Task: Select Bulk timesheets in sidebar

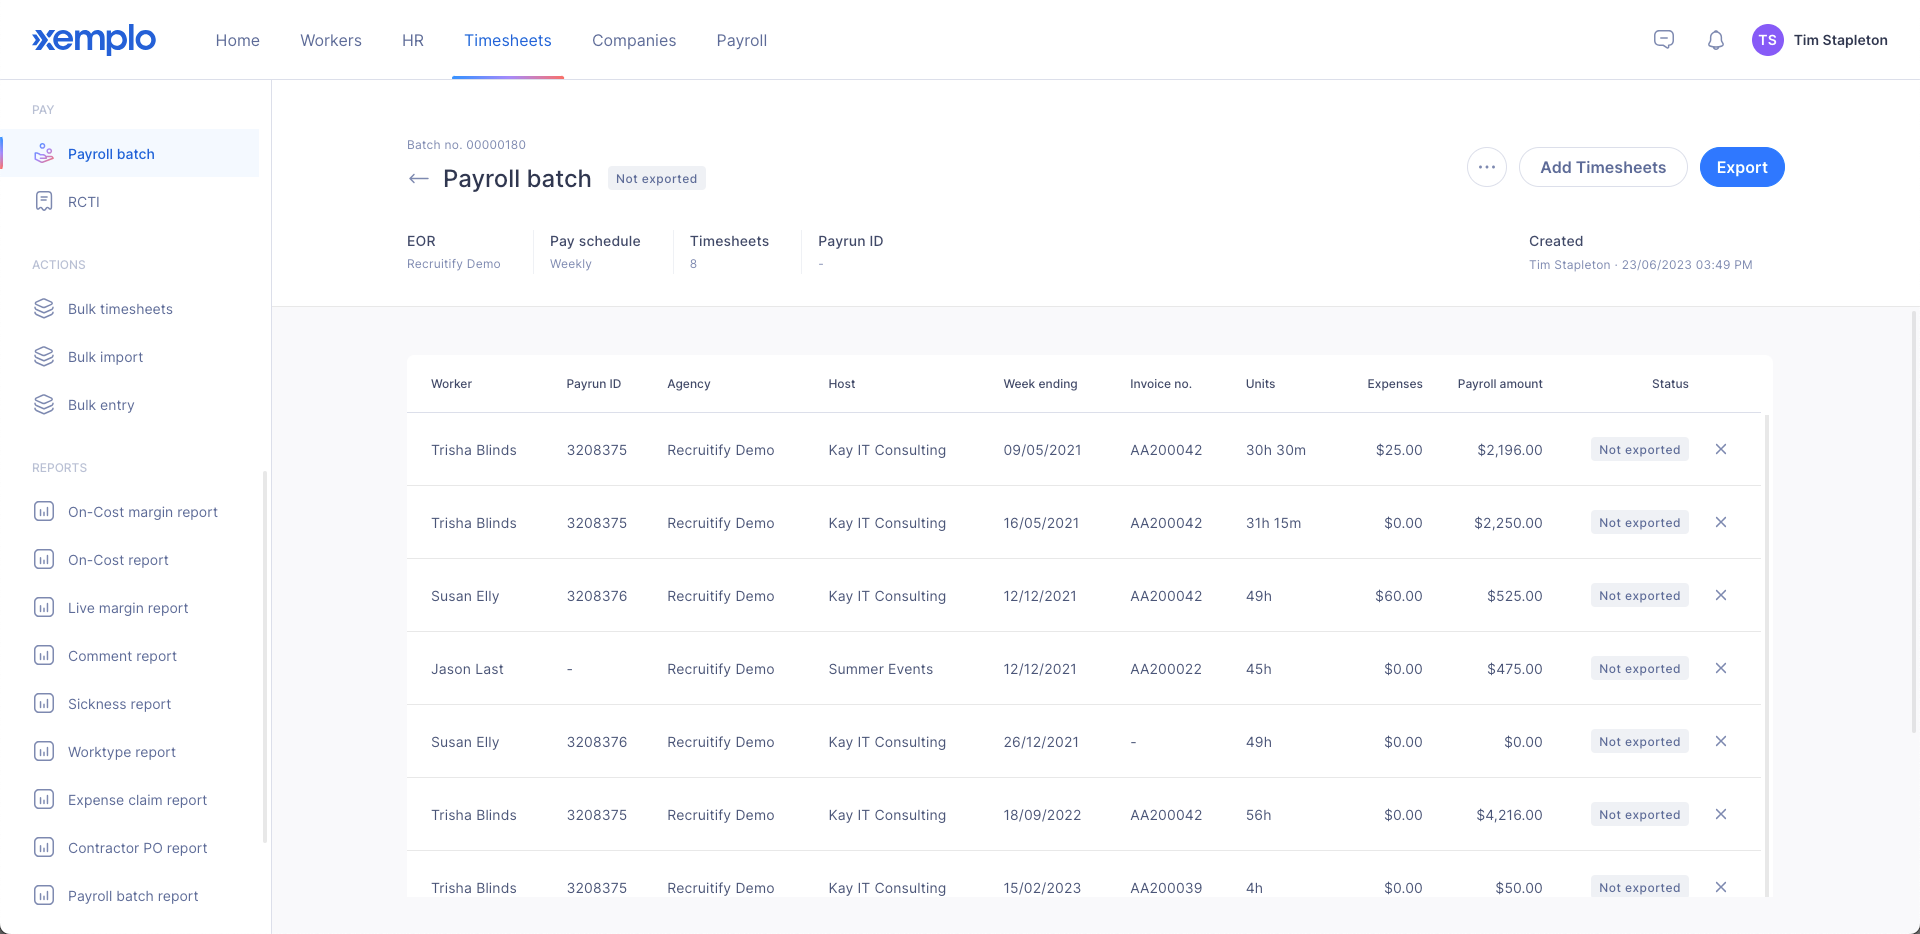Action: click(120, 309)
